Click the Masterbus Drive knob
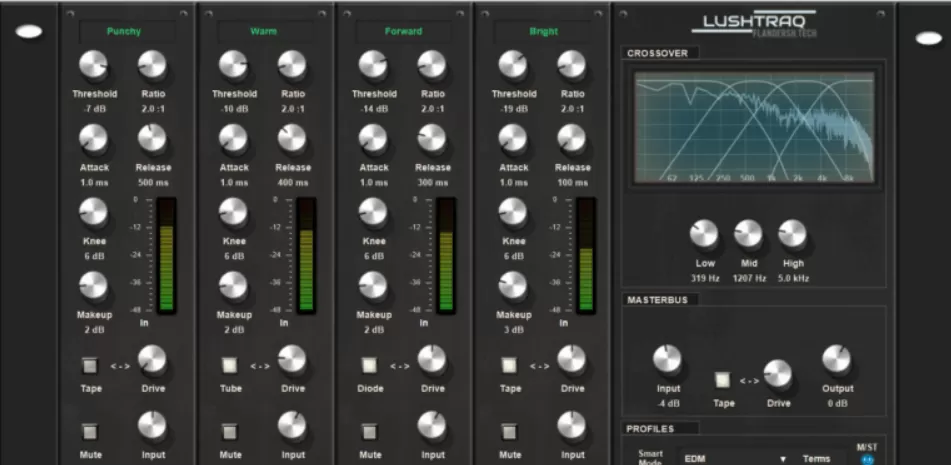The height and width of the screenshot is (465, 951). [x=778, y=374]
